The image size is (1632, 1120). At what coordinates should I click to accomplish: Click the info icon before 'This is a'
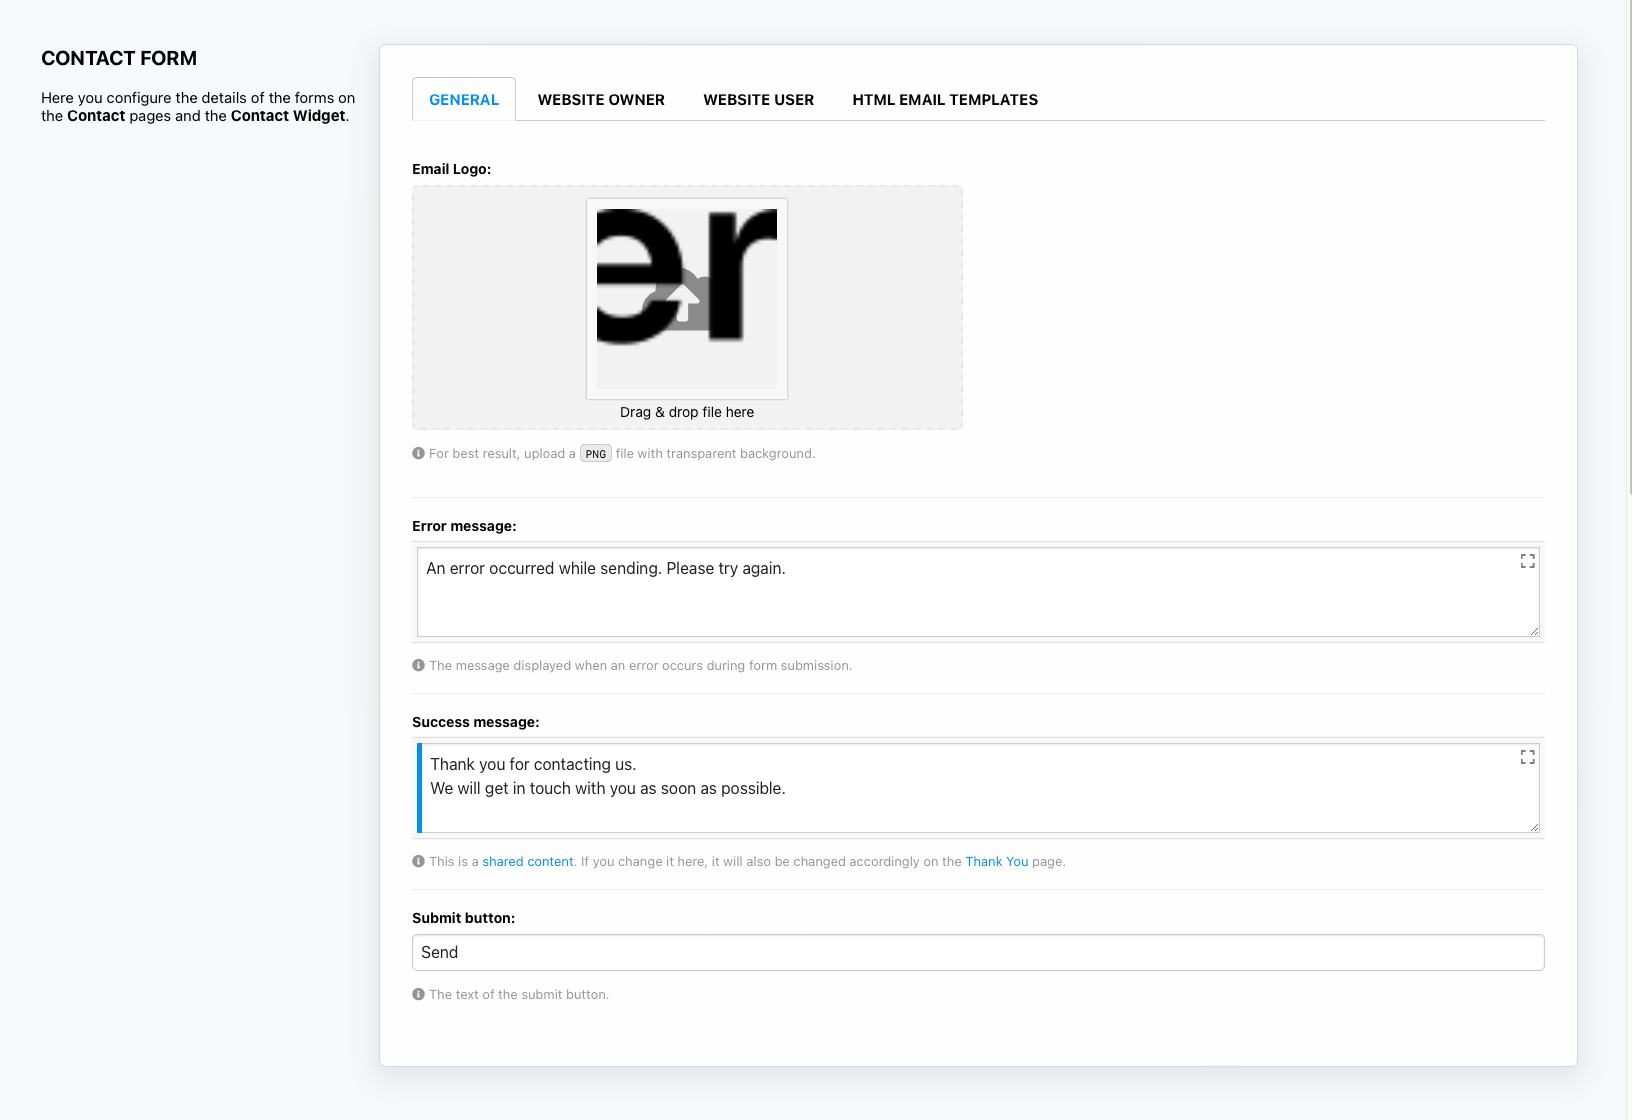[419, 861]
